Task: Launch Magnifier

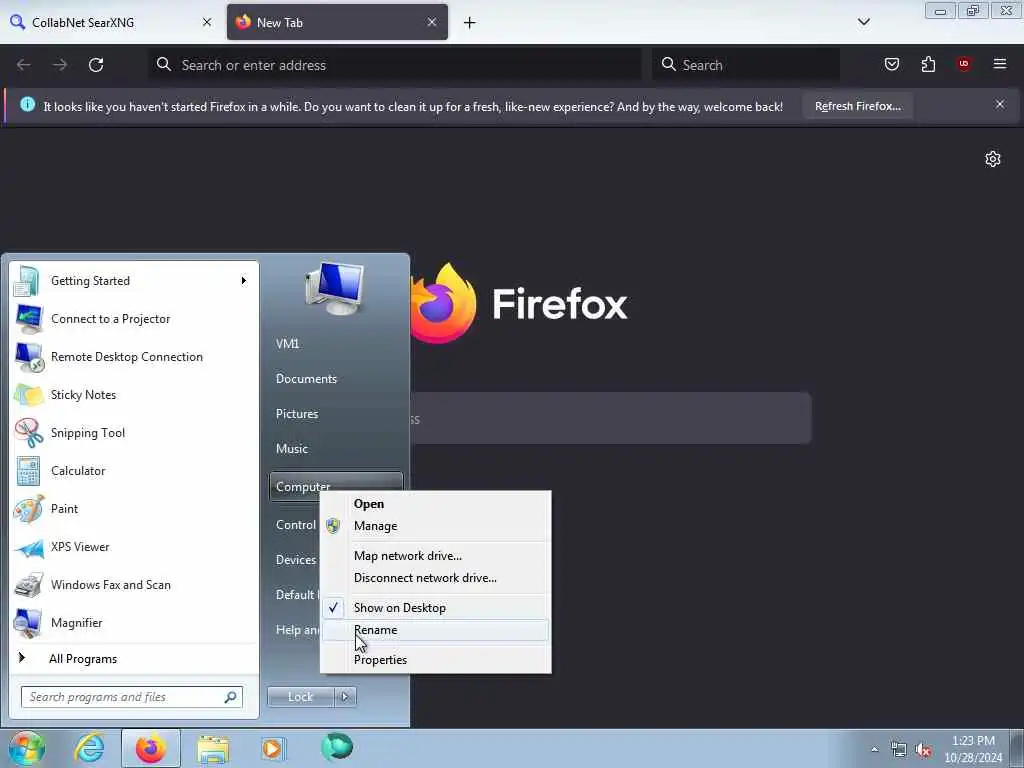Action: (x=134, y=622)
